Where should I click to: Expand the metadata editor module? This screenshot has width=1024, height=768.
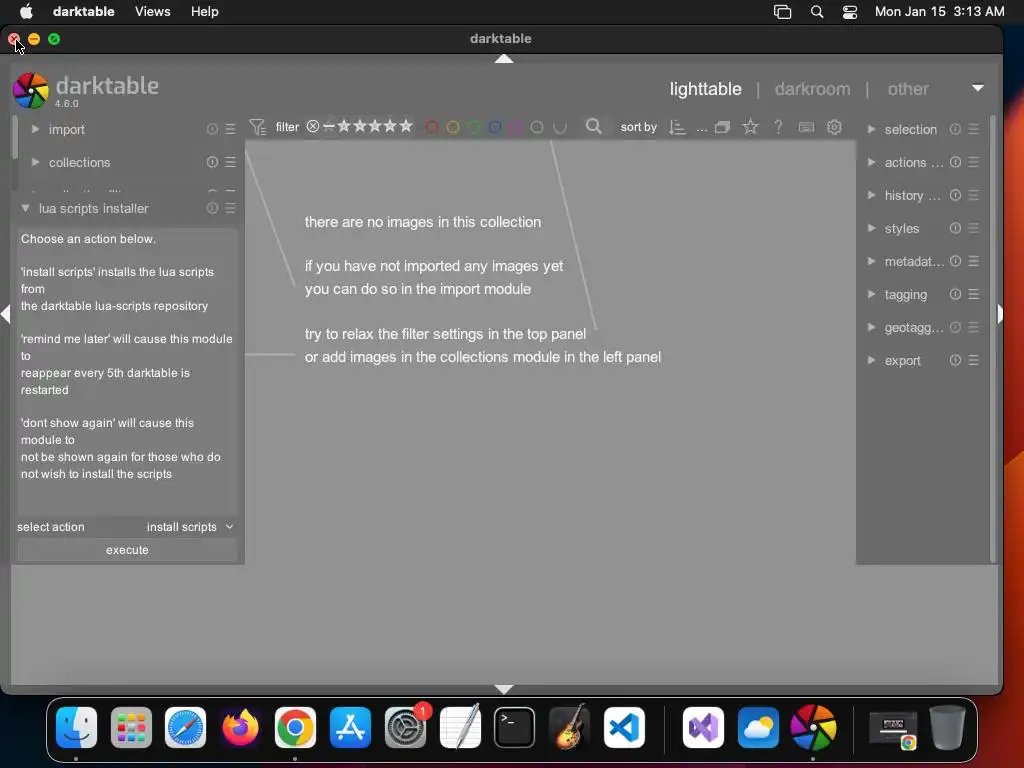(871, 261)
